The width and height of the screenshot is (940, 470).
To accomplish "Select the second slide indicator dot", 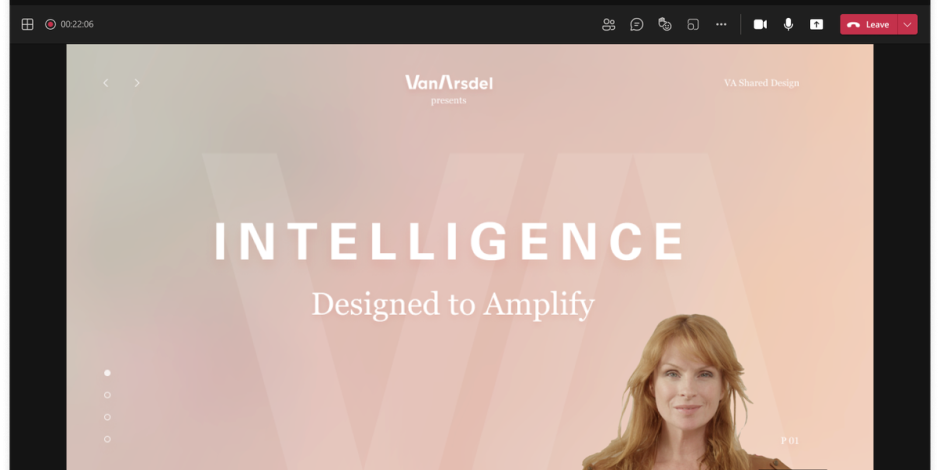I will [107, 395].
